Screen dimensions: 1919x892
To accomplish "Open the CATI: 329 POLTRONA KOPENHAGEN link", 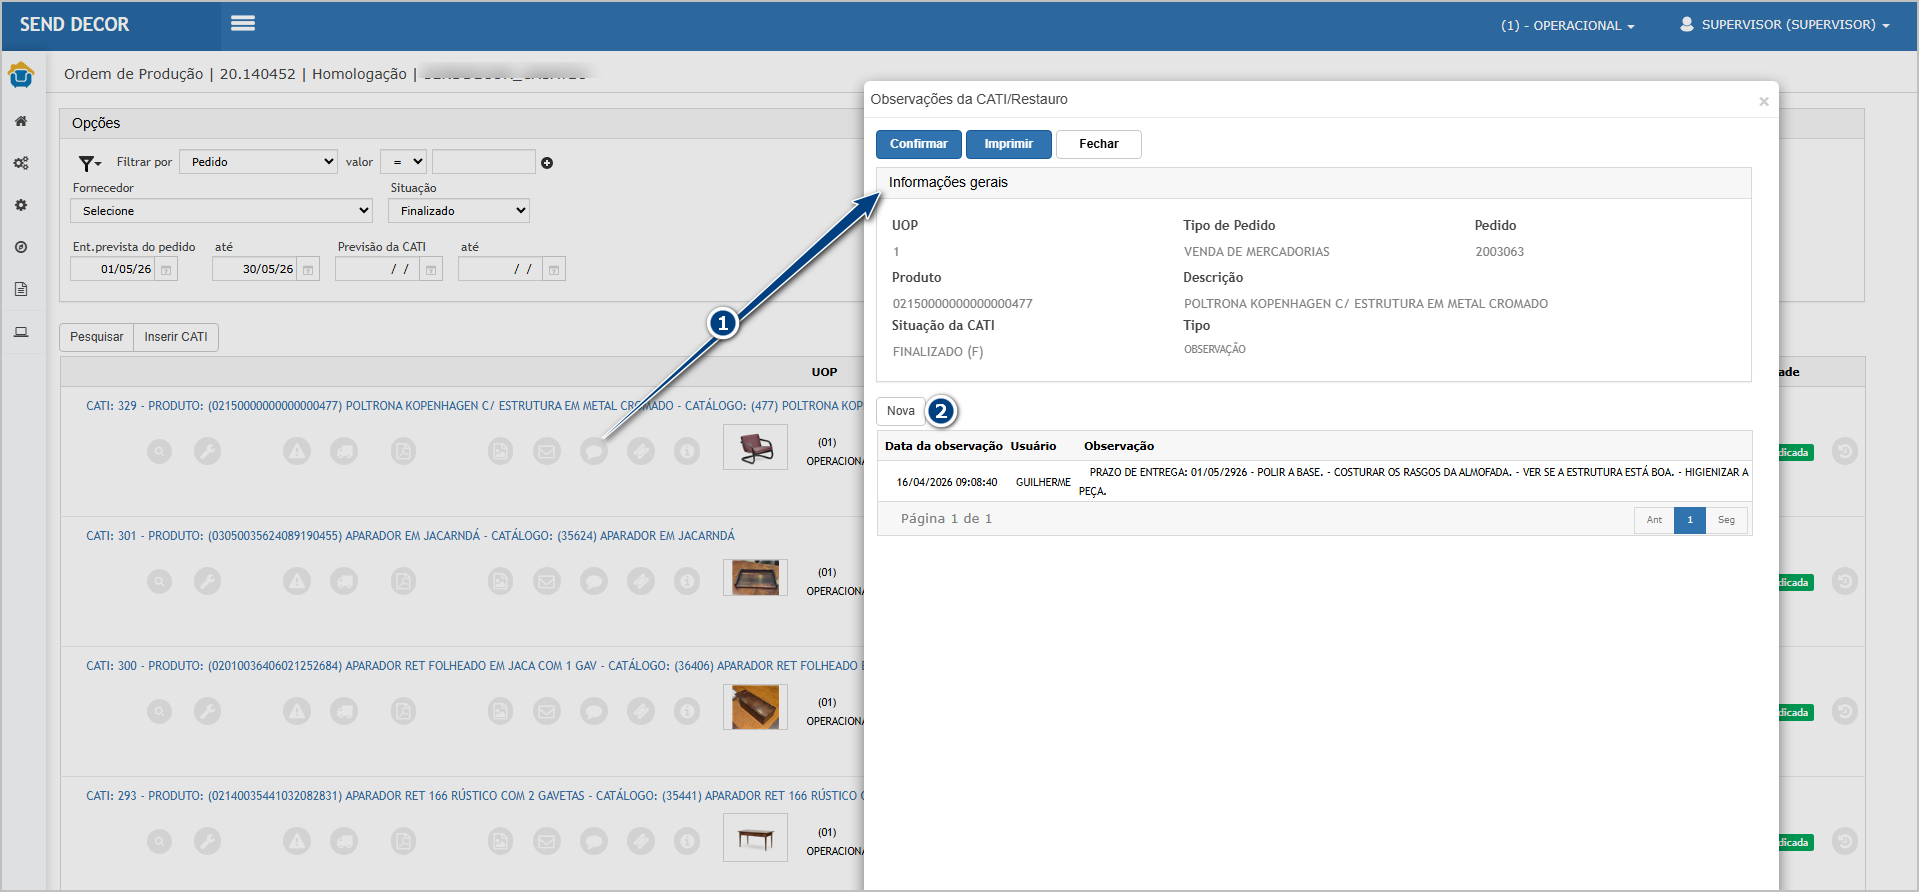I will pyautogui.click(x=474, y=406).
